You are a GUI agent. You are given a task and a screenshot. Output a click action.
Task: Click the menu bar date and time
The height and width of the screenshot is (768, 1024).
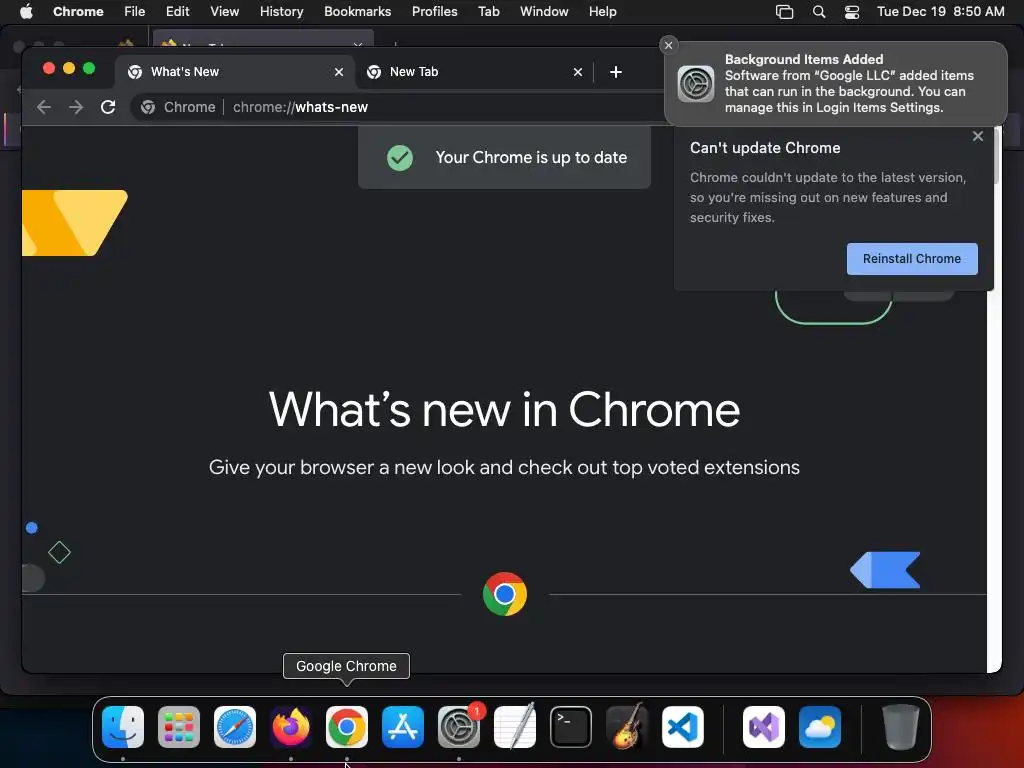(940, 12)
